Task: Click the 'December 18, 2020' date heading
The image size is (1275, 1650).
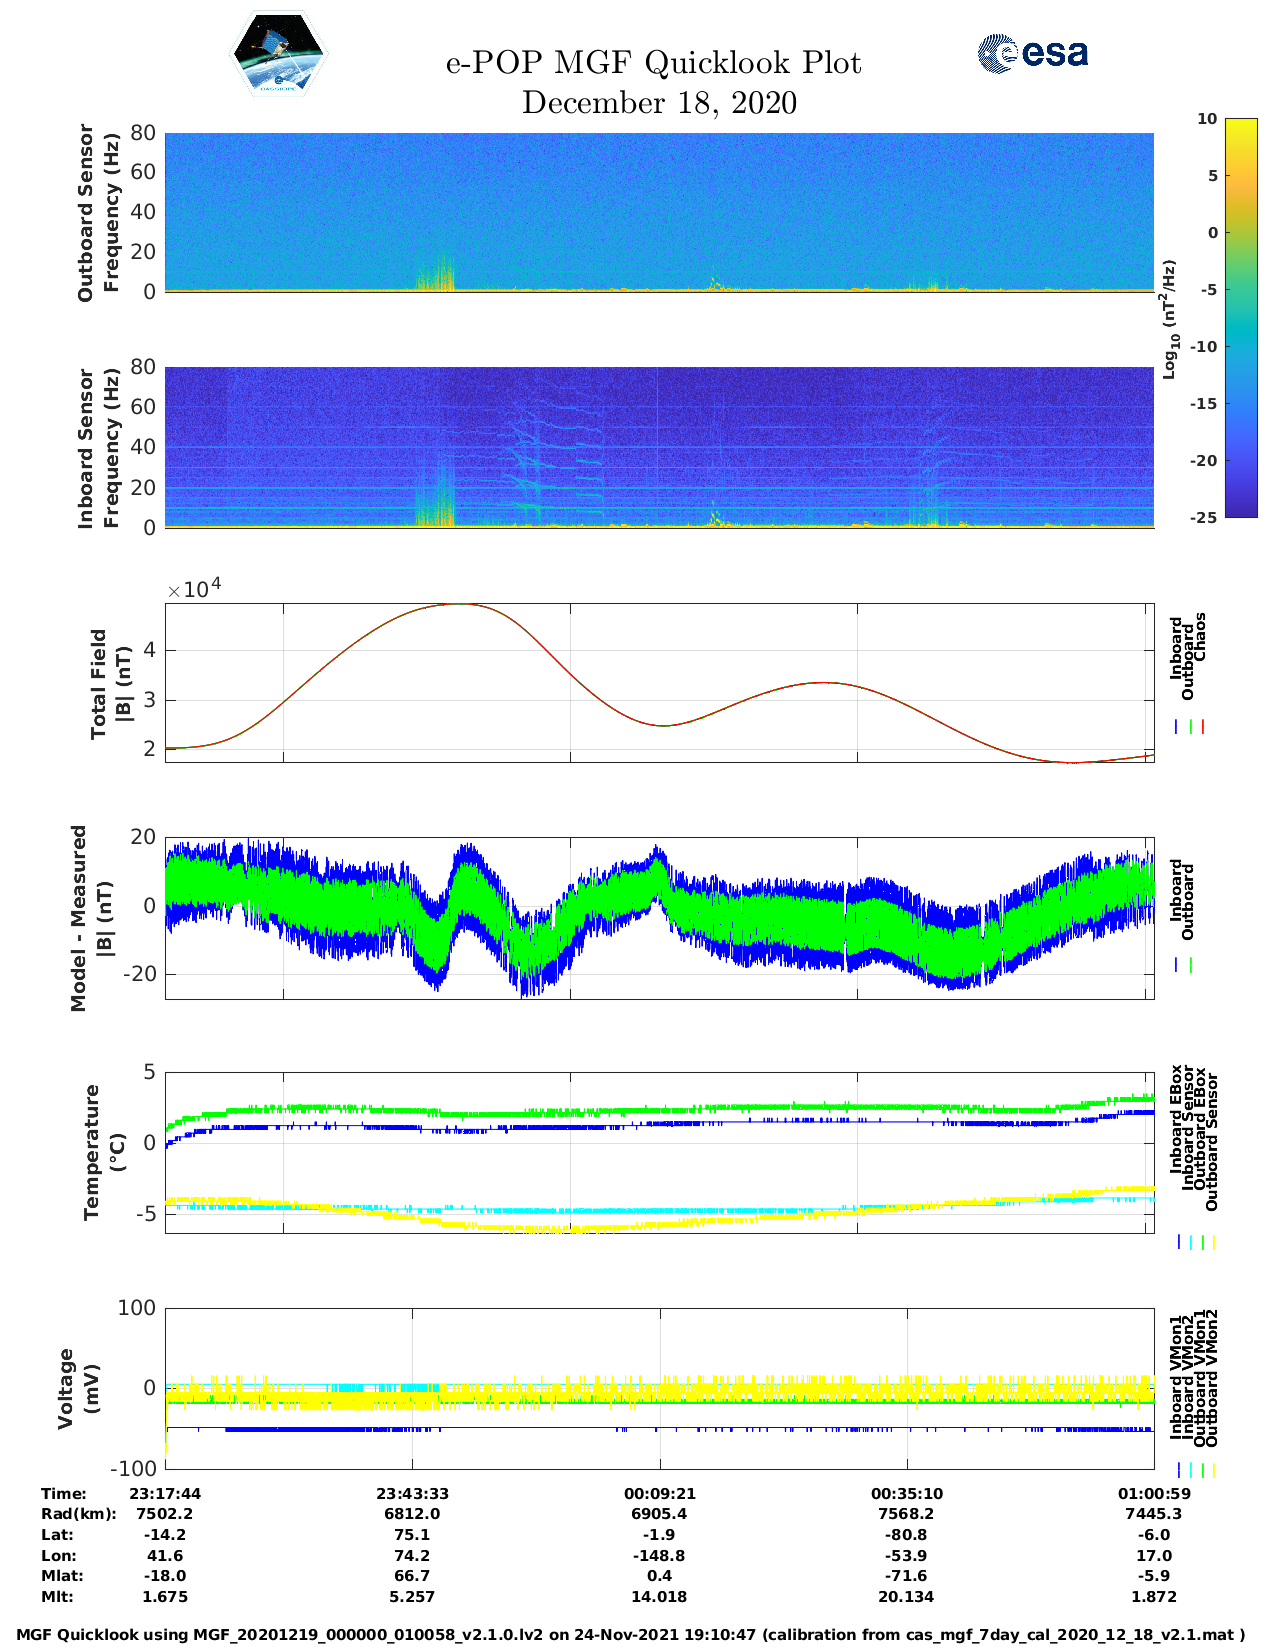Action: coord(659,103)
